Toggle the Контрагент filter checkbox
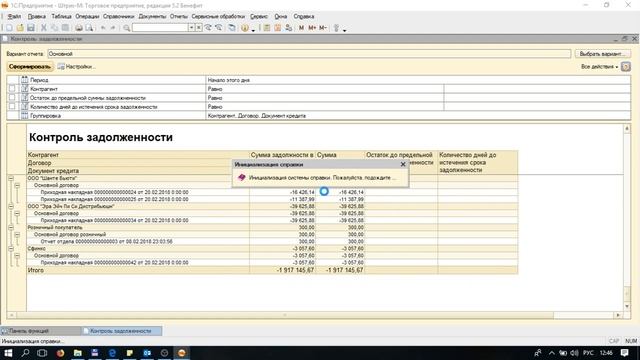This screenshot has width=640, height=360. tap(12, 89)
